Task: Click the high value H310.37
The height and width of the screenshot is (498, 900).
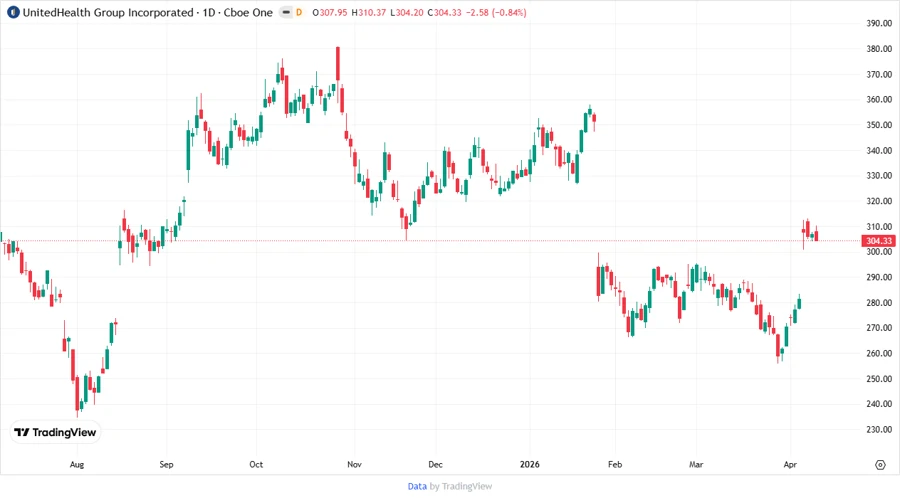Action: 368,12
